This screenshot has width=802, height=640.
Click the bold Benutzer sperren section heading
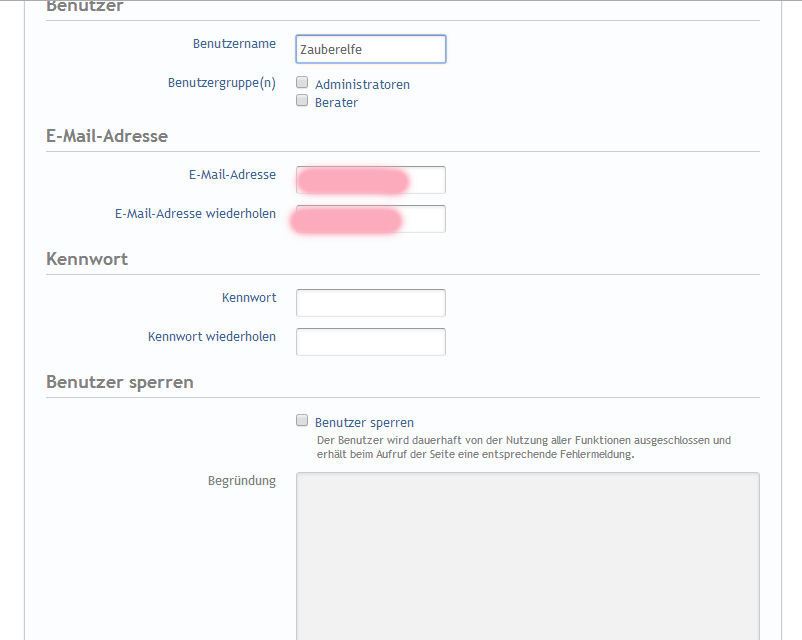tap(120, 382)
